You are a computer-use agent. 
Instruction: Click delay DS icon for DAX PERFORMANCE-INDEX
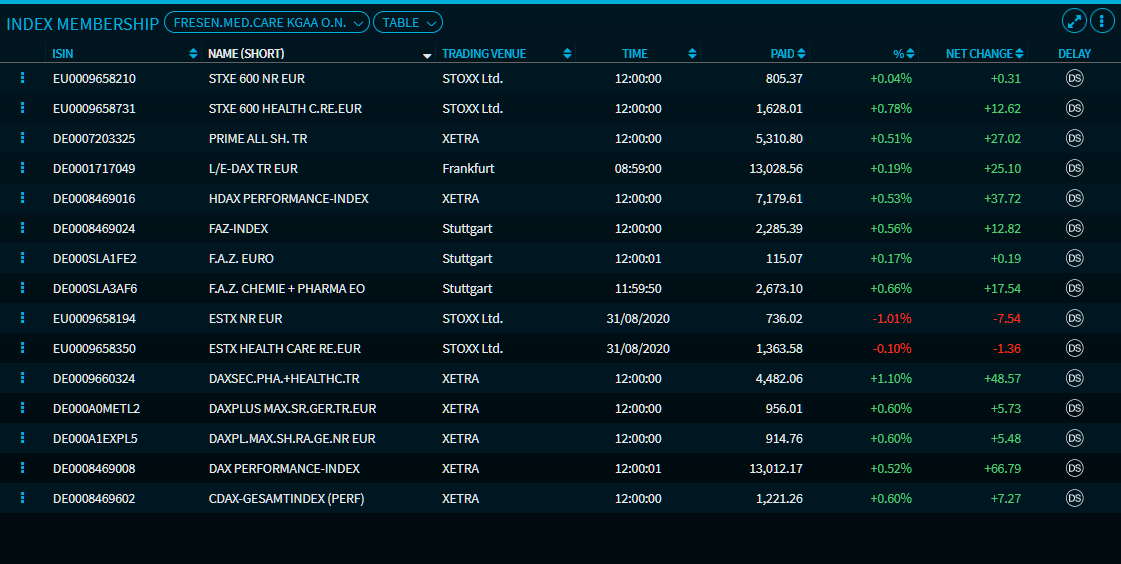coord(1075,468)
